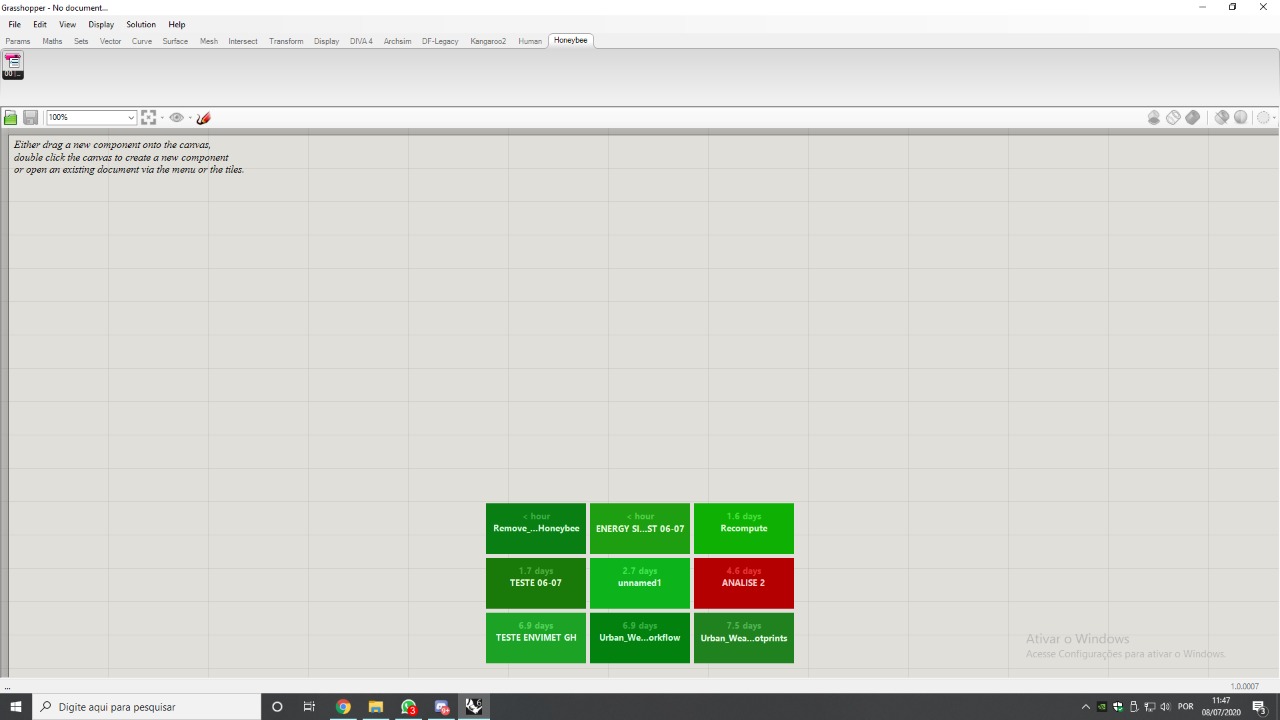
Task: Open the Recompute recent file tile
Action: click(x=744, y=529)
